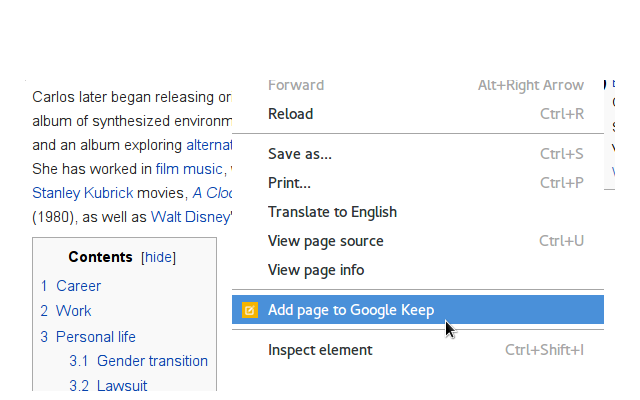Navigate to the Gender transition subsection
The width and height of the screenshot is (640, 400).
point(152,361)
